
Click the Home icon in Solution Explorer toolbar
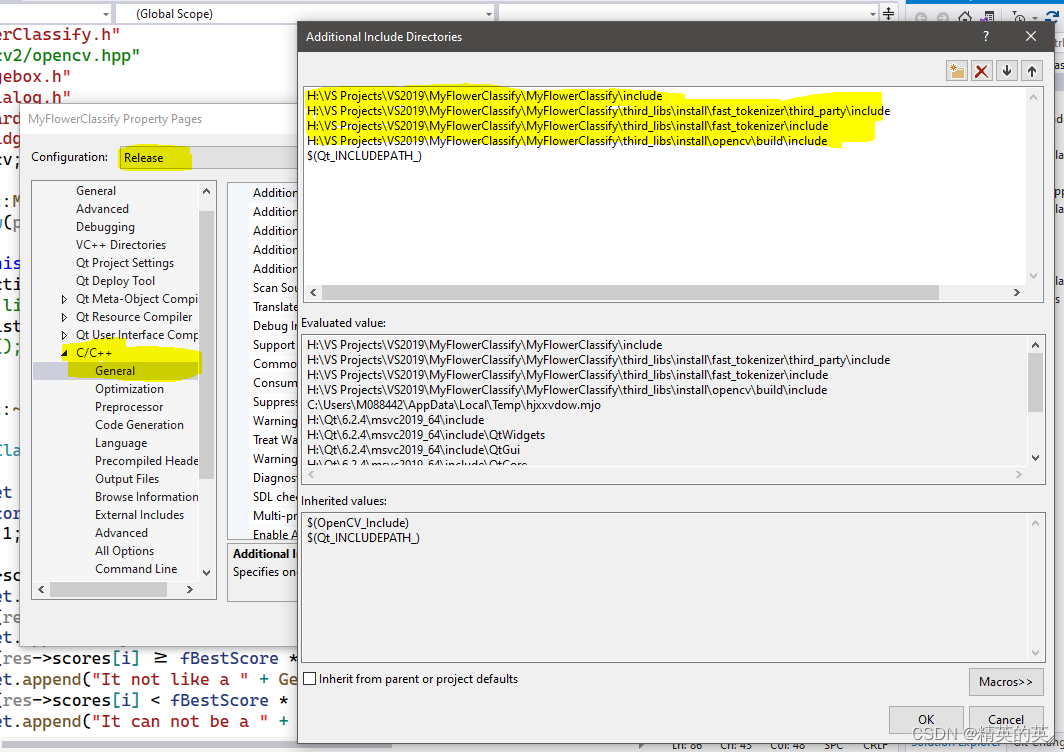(965, 15)
